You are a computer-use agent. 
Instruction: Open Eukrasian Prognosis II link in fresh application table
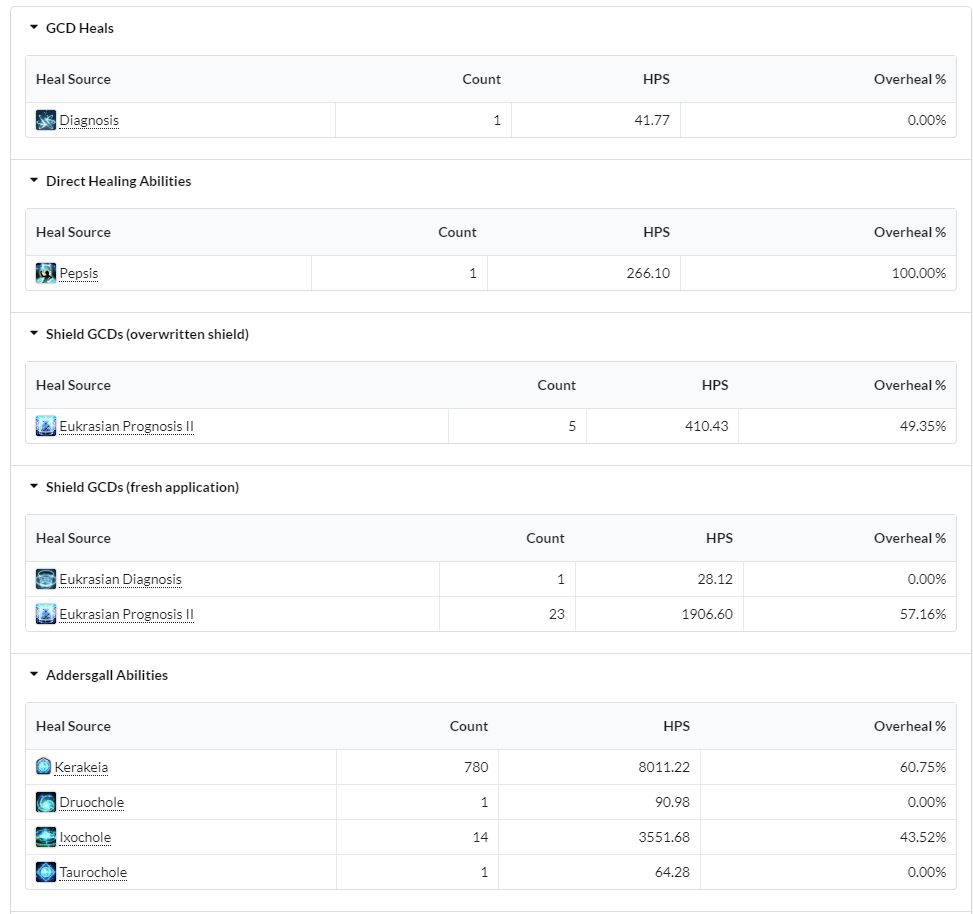click(x=127, y=614)
